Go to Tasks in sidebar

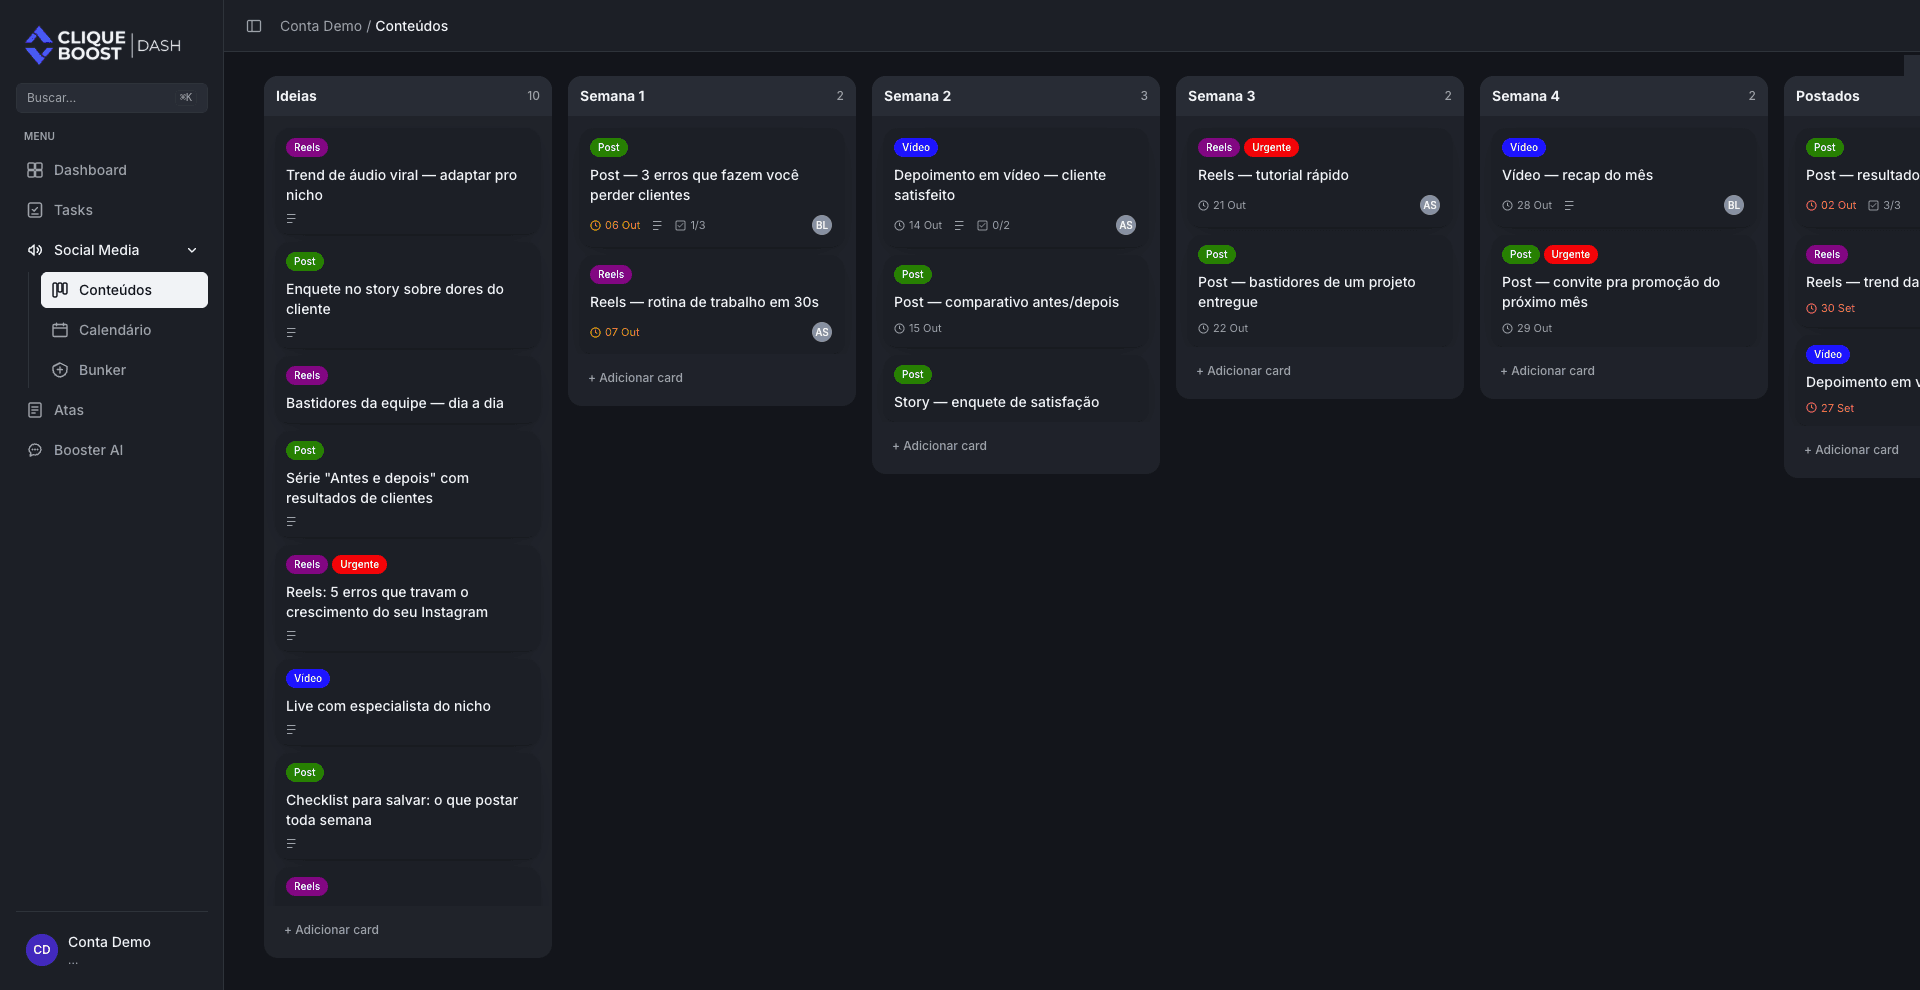(112, 210)
